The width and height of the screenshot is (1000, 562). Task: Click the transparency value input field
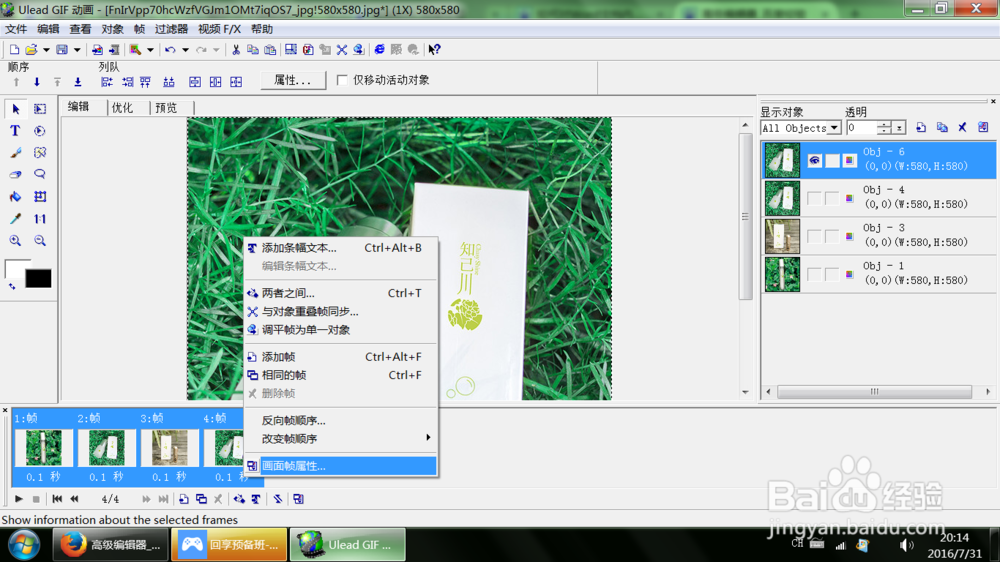tap(861, 128)
